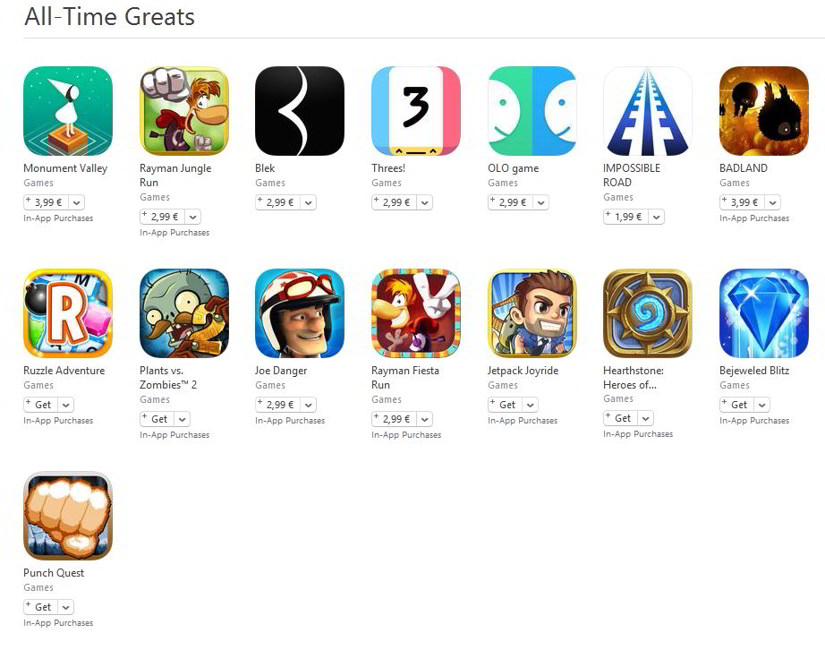Buy BADLAND for 3,99 €
The height and width of the screenshot is (650, 825).
[740, 203]
